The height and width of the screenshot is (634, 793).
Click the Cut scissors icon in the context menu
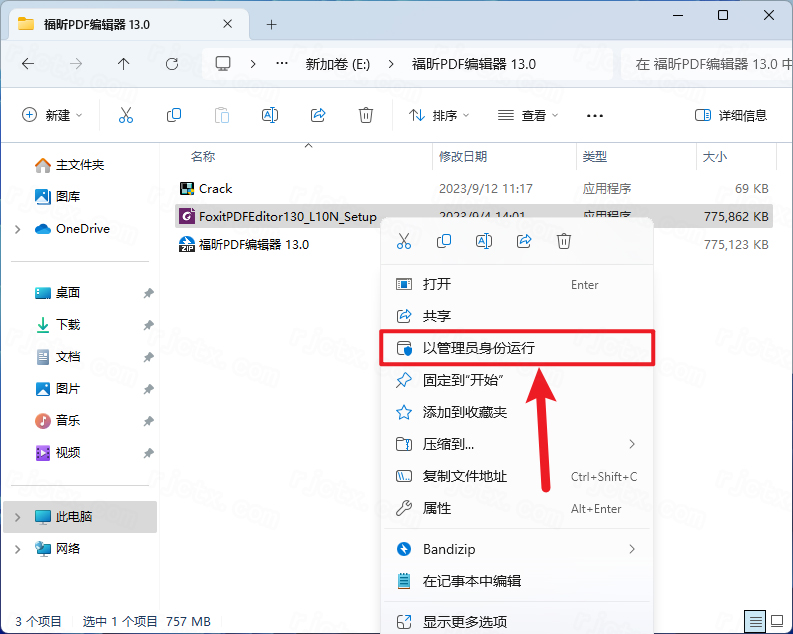tap(404, 241)
